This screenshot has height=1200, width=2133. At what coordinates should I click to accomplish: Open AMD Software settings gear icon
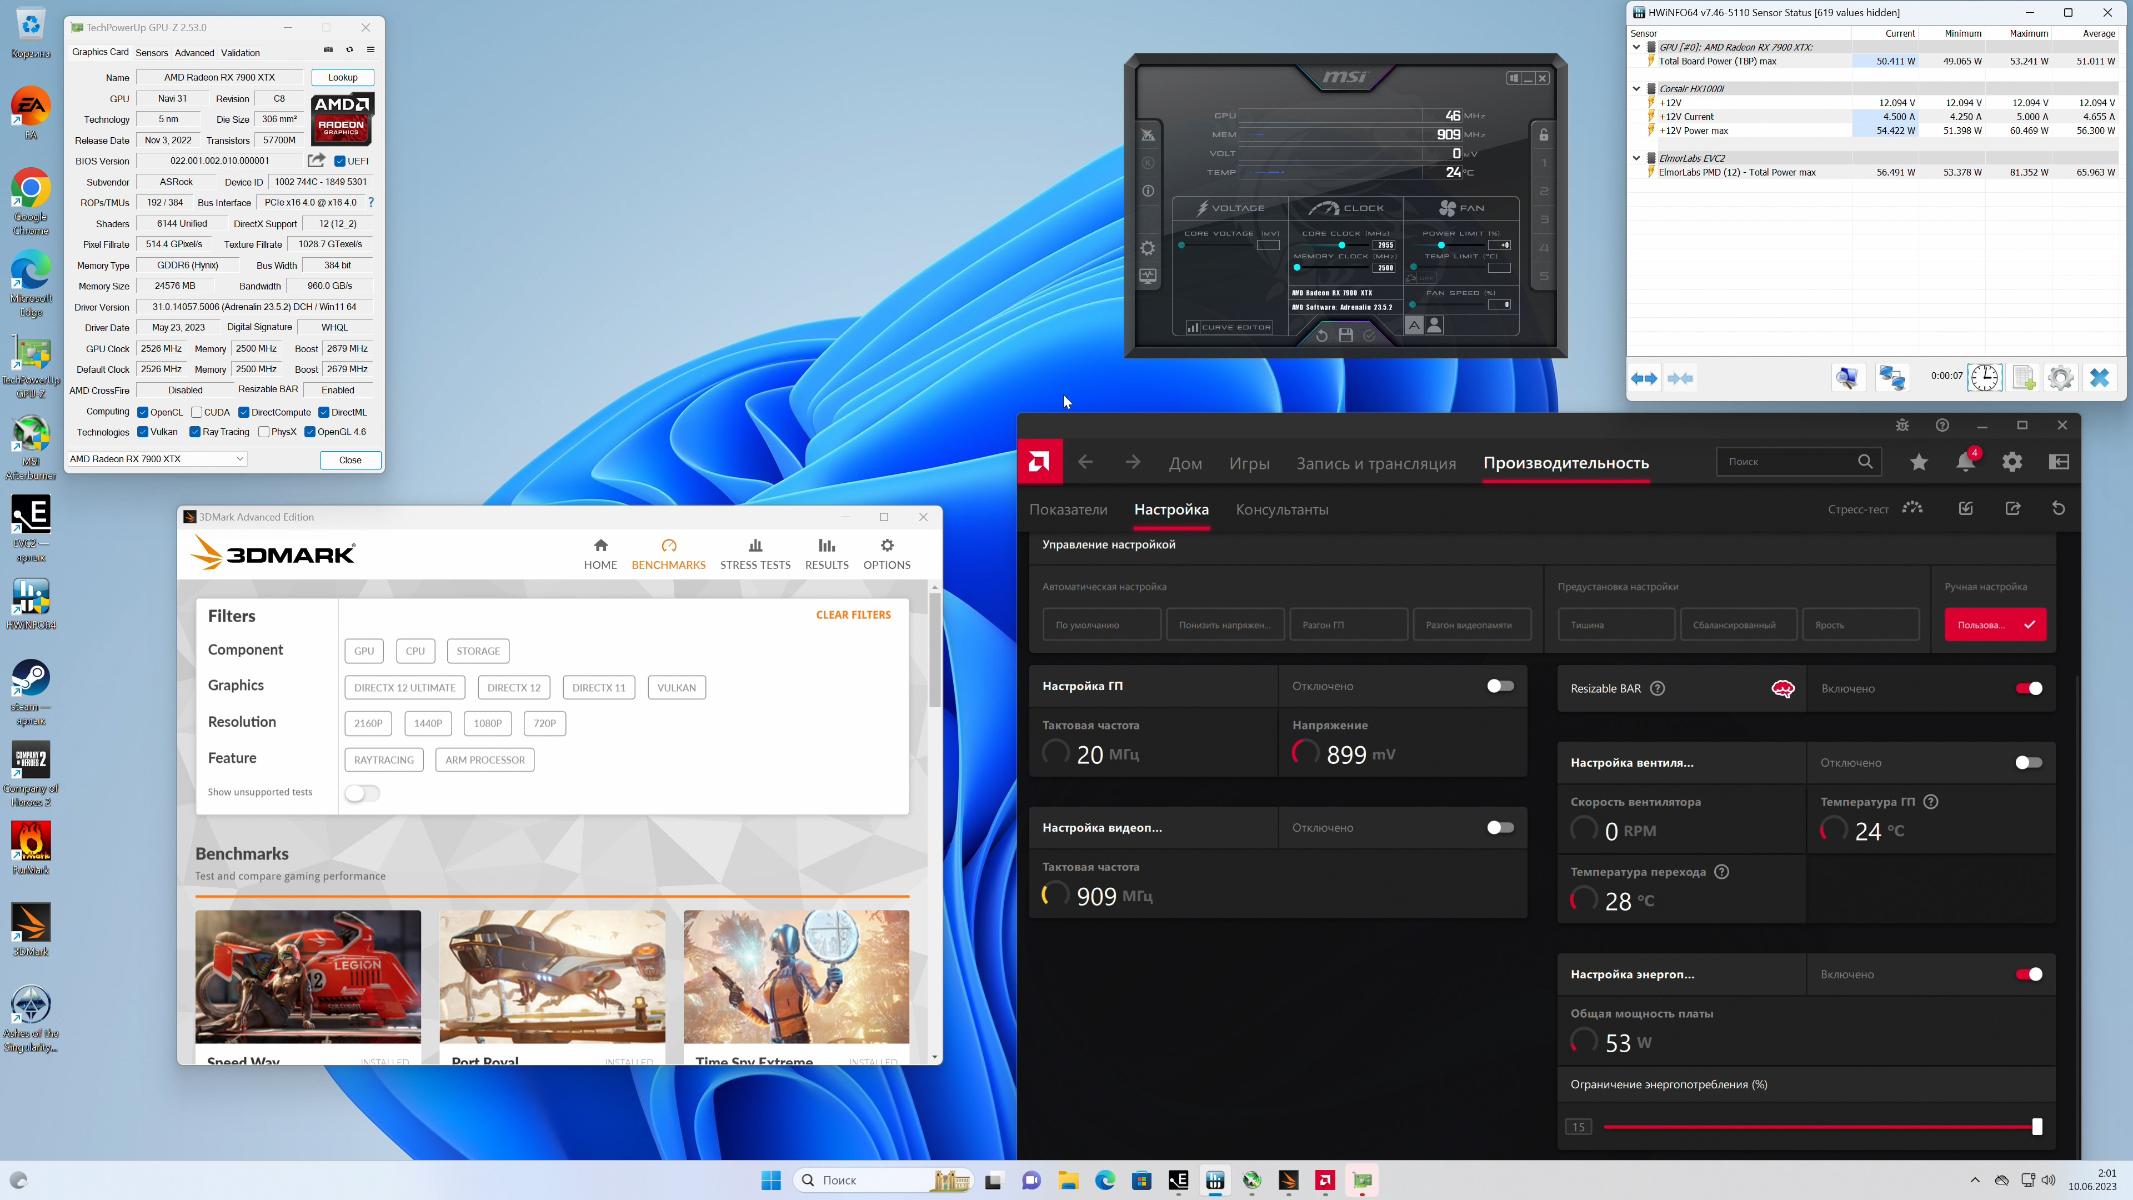[x=2012, y=462]
